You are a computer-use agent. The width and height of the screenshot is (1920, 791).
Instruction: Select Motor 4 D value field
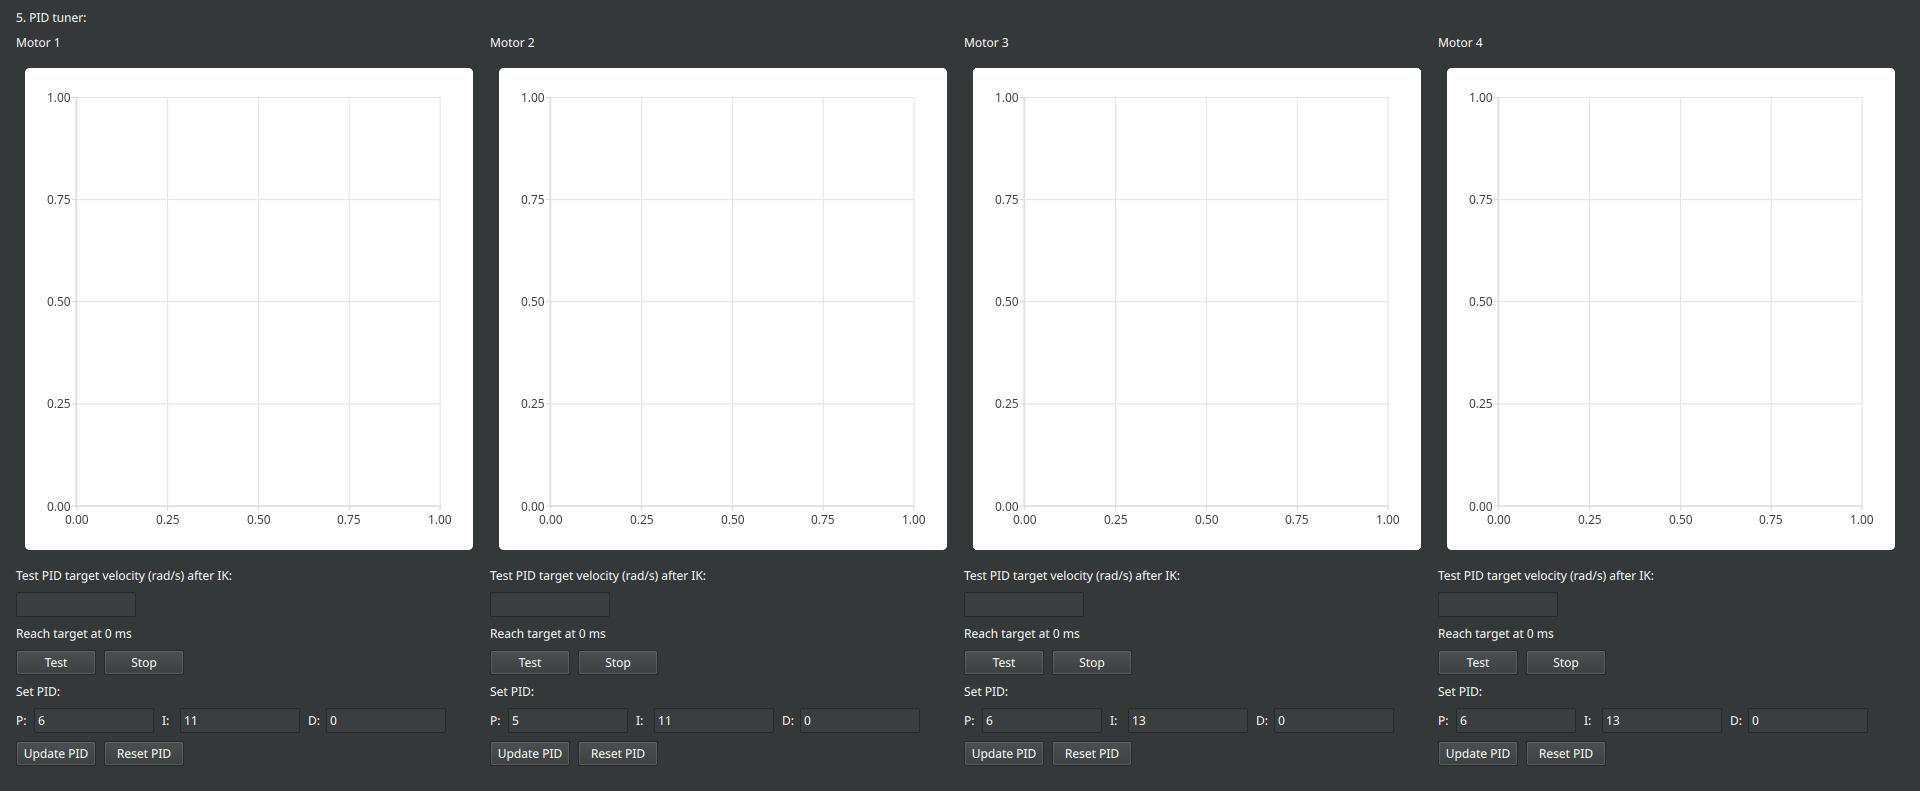[1808, 721]
